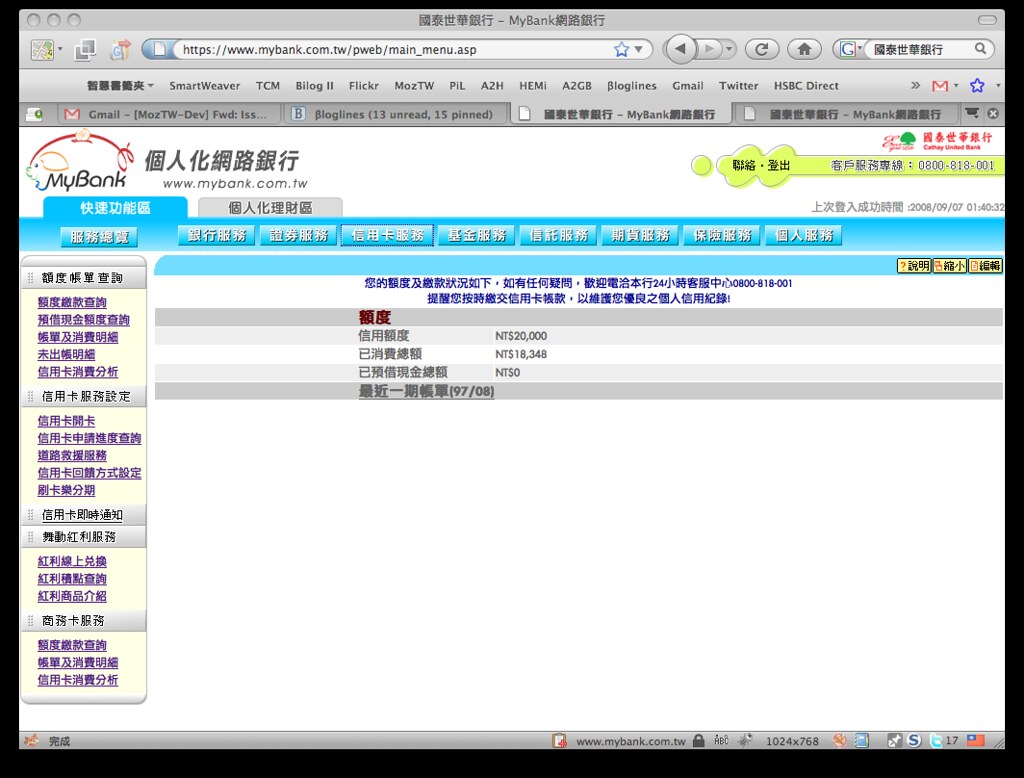Click the URL address field
1024x778 pixels.
point(390,49)
